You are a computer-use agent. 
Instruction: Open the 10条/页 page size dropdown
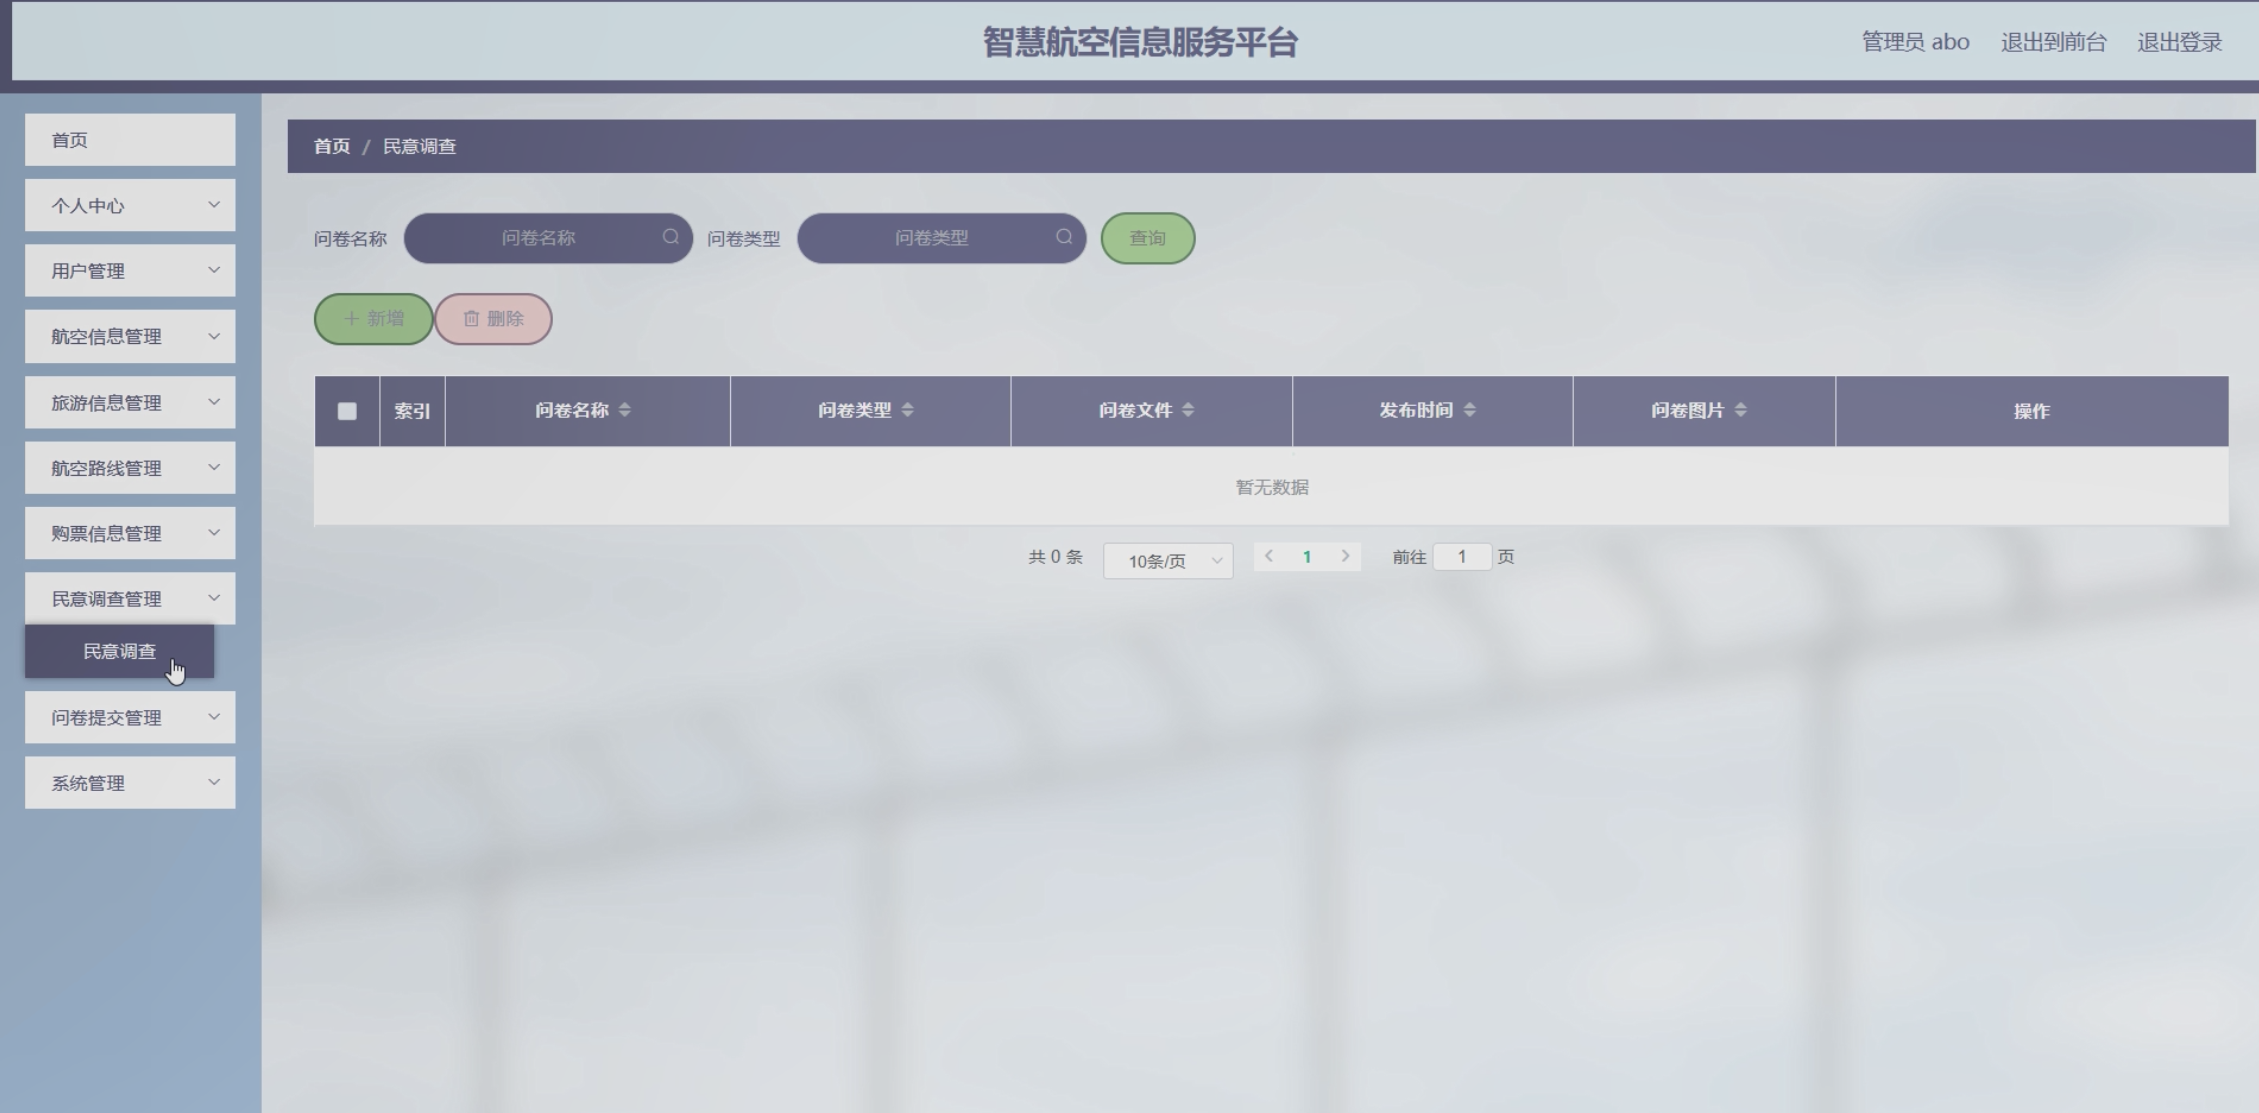1167,561
